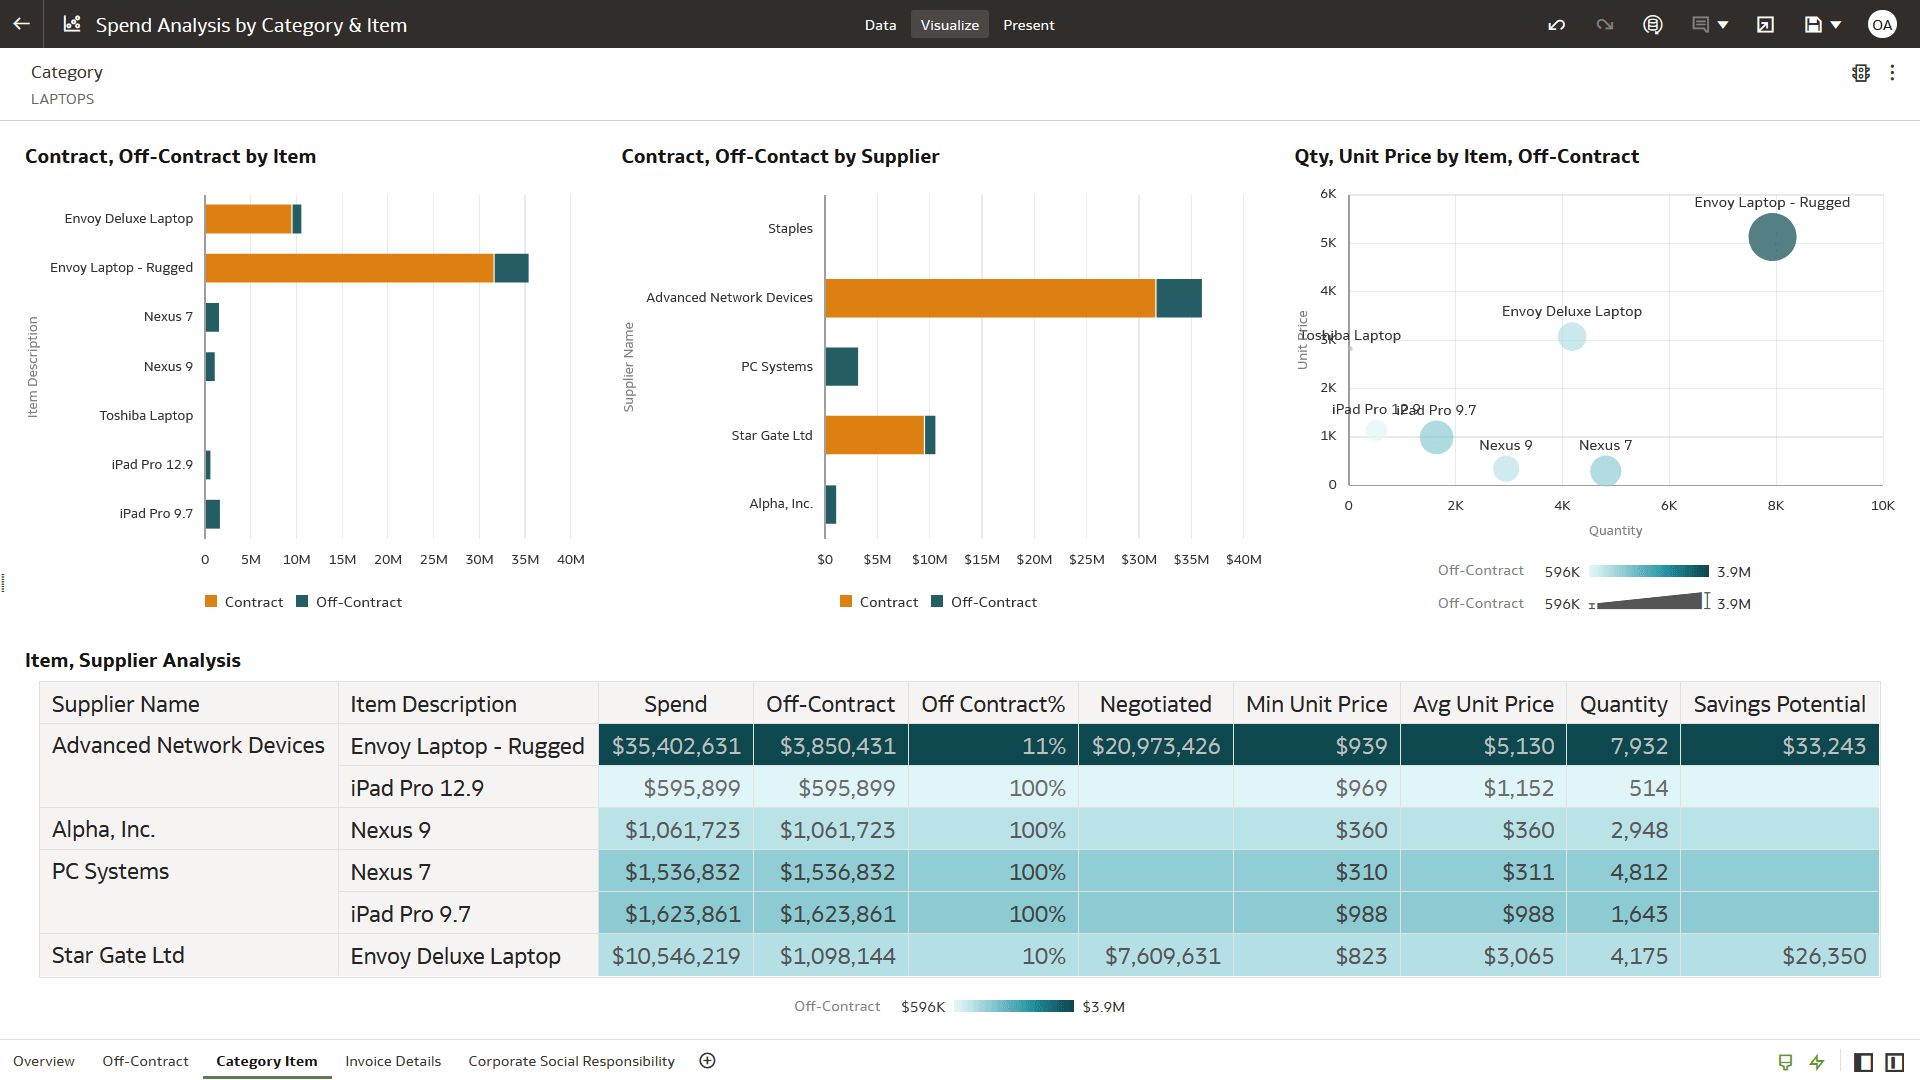Open the Present menu item

pyautogui.click(x=1028, y=24)
